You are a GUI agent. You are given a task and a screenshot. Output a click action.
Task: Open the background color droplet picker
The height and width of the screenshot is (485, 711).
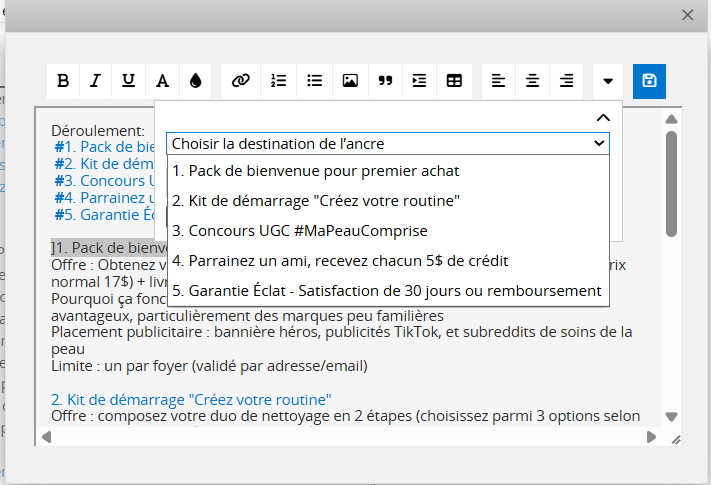(x=195, y=81)
